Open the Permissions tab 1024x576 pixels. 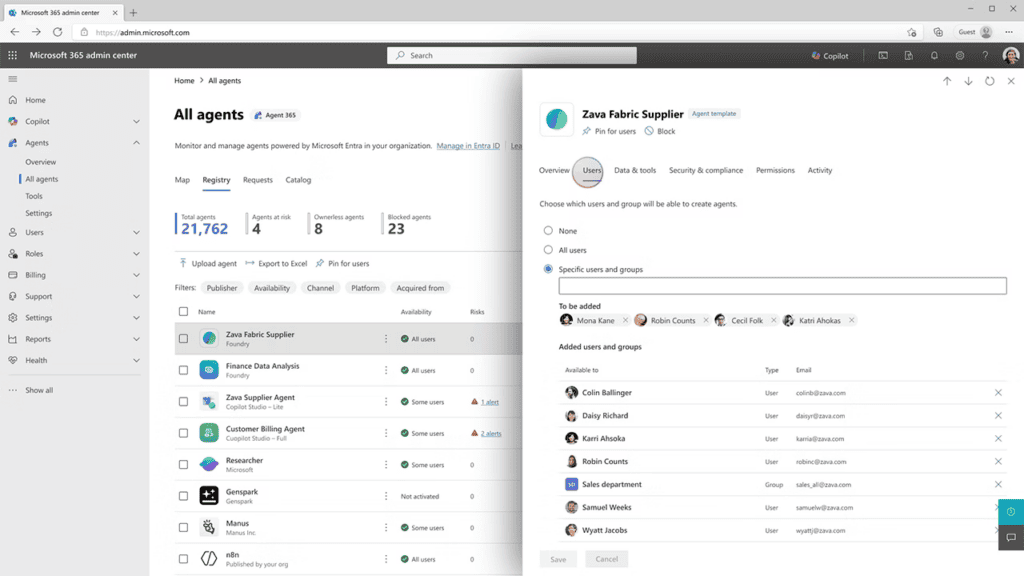coord(775,170)
